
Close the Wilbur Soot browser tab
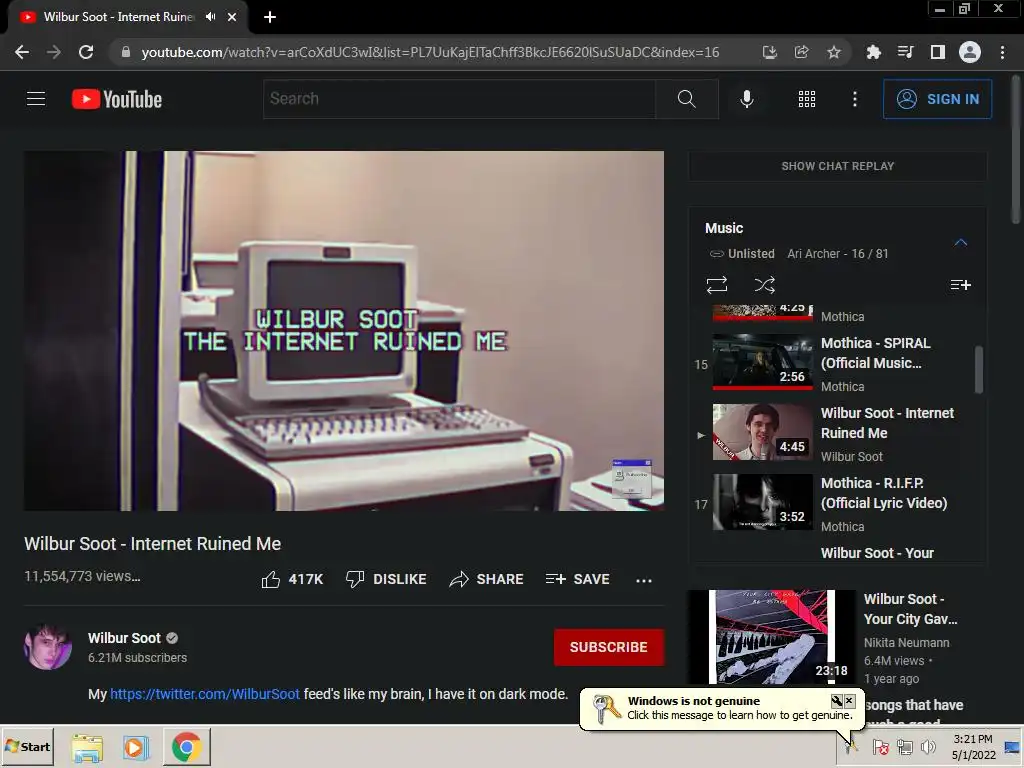(x=232, y=17)
